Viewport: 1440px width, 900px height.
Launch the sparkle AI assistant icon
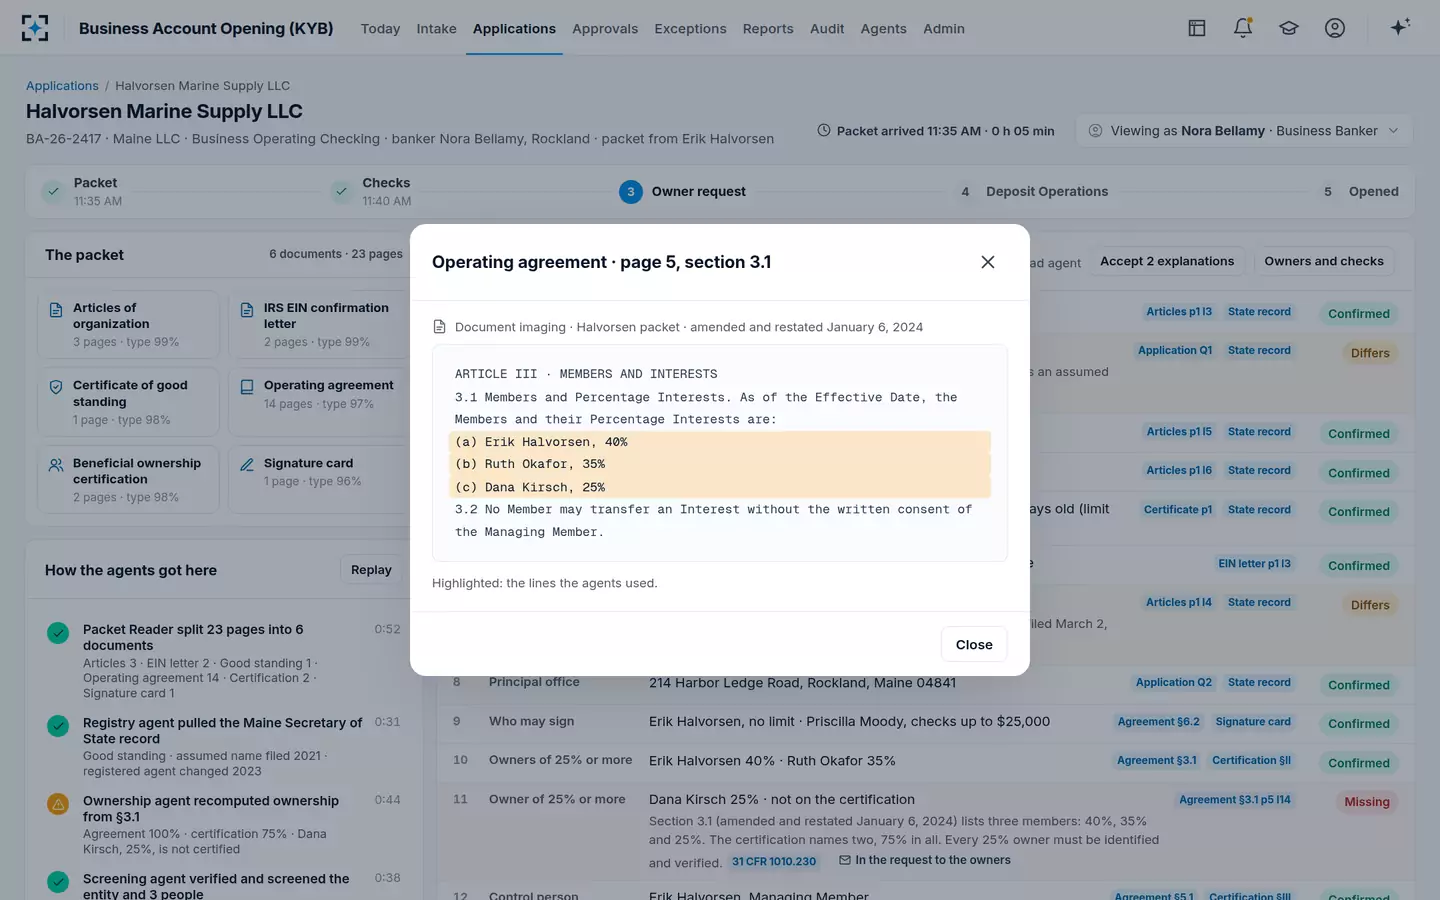[x=1400, y=27]
